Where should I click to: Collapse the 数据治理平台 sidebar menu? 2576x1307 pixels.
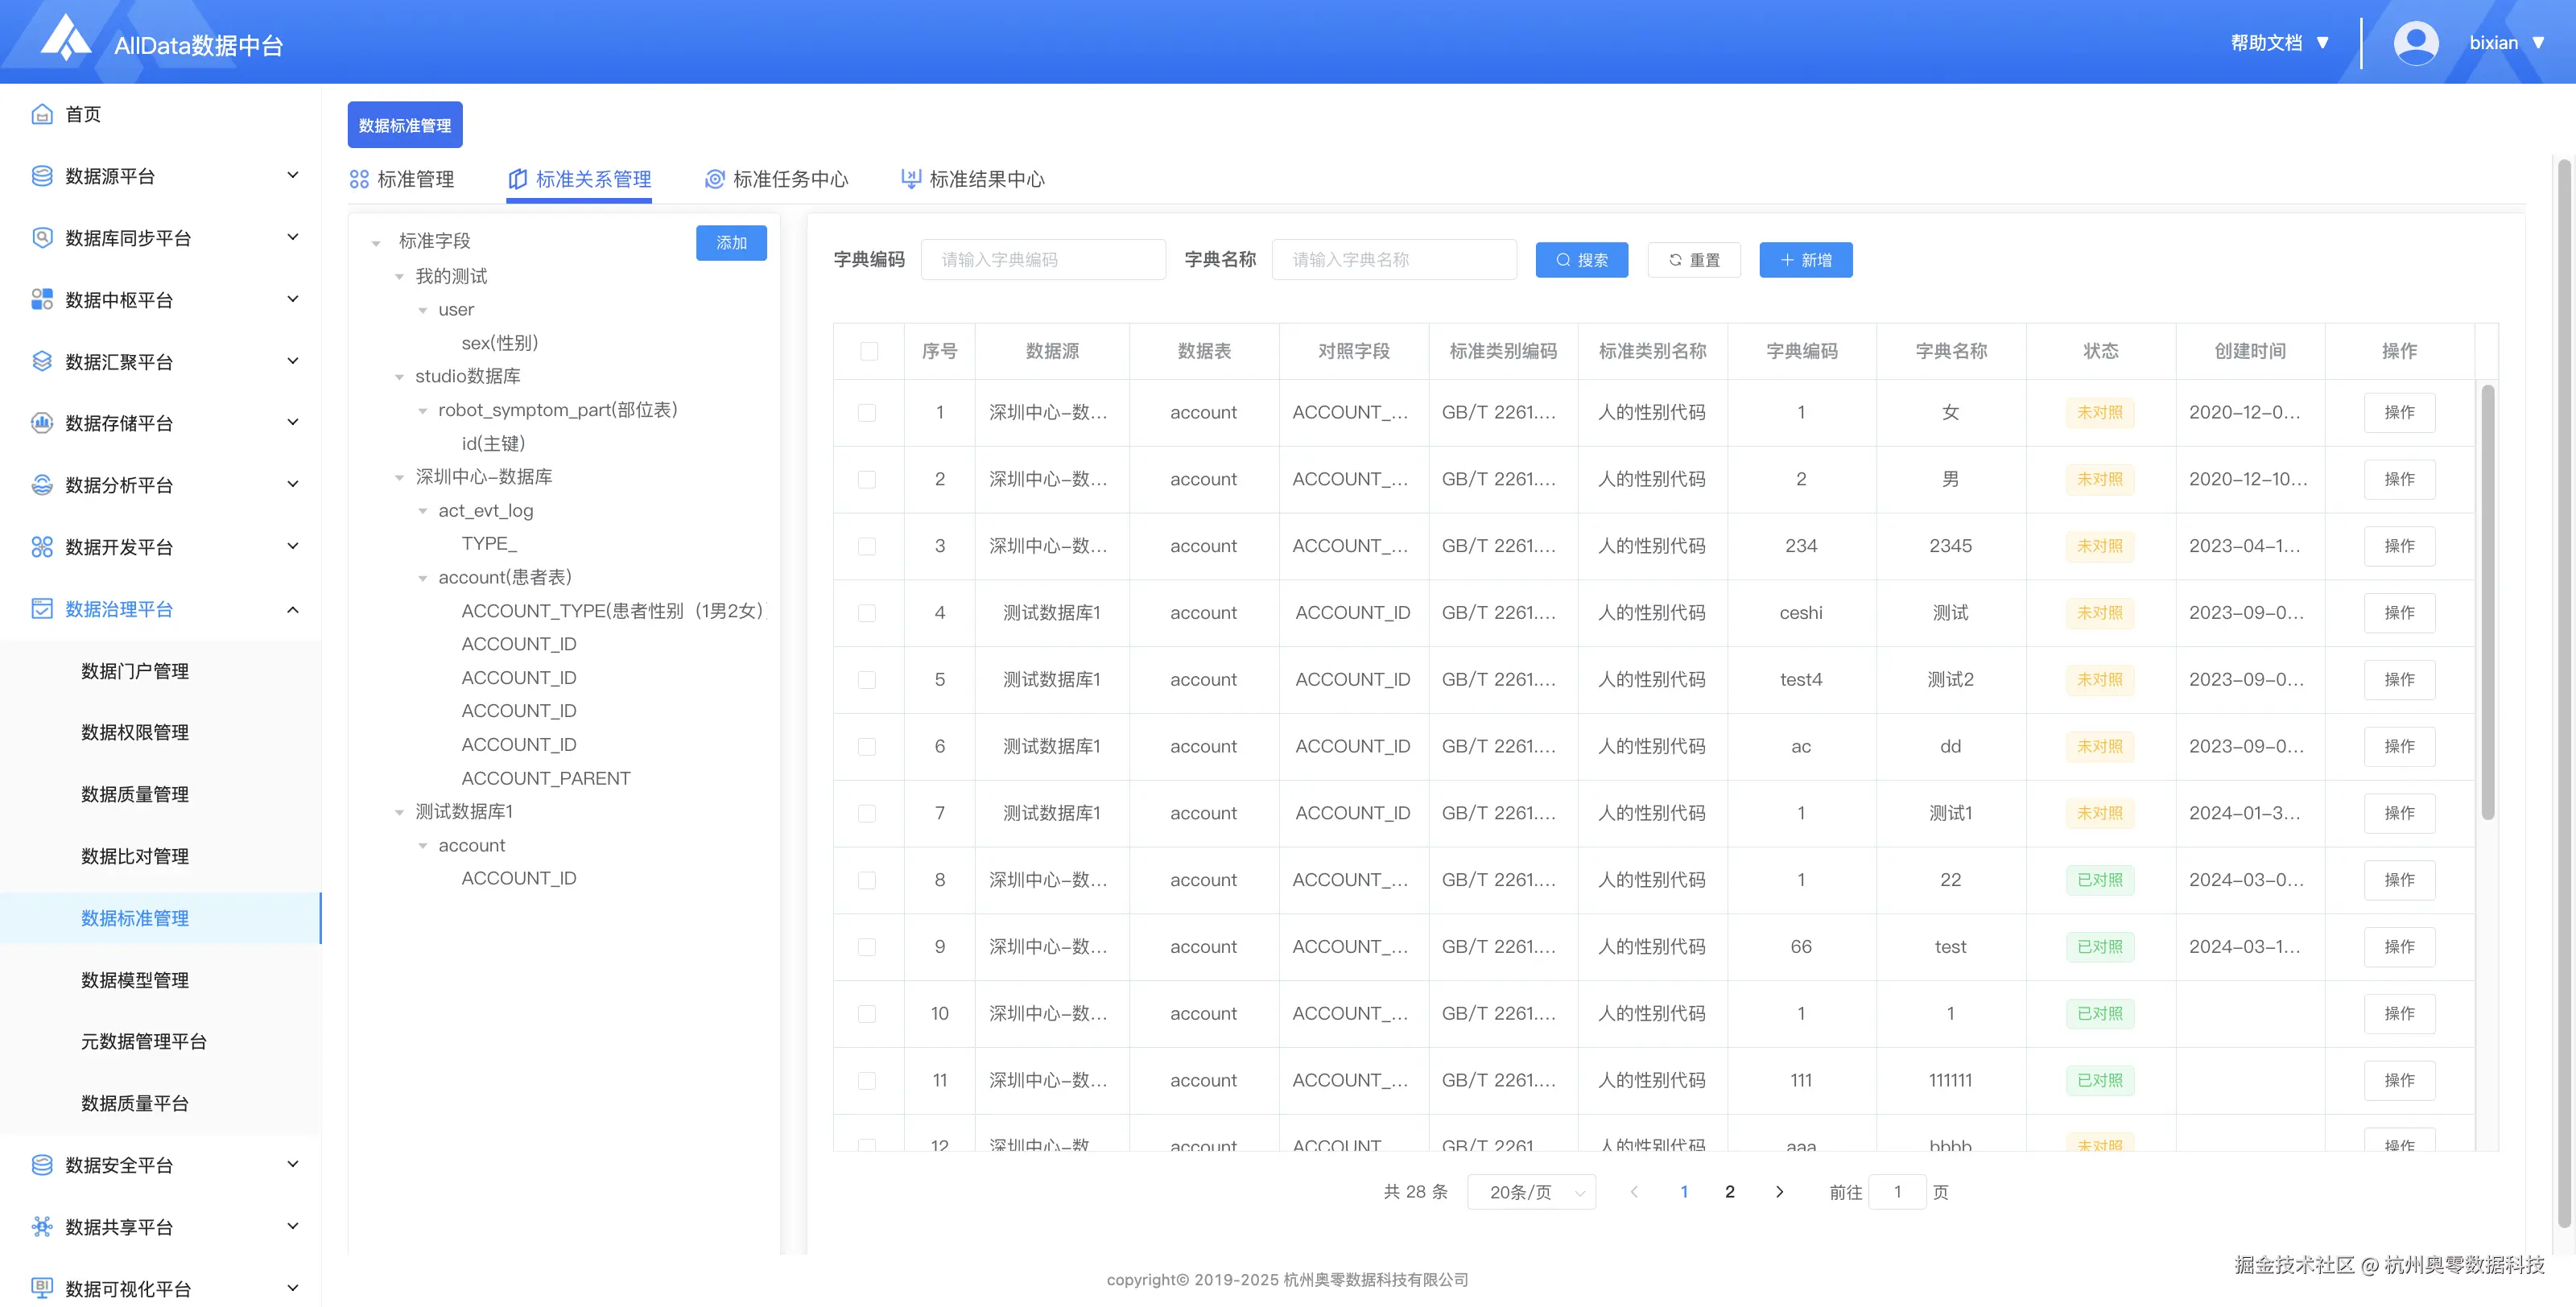click(x=293, y=609)
